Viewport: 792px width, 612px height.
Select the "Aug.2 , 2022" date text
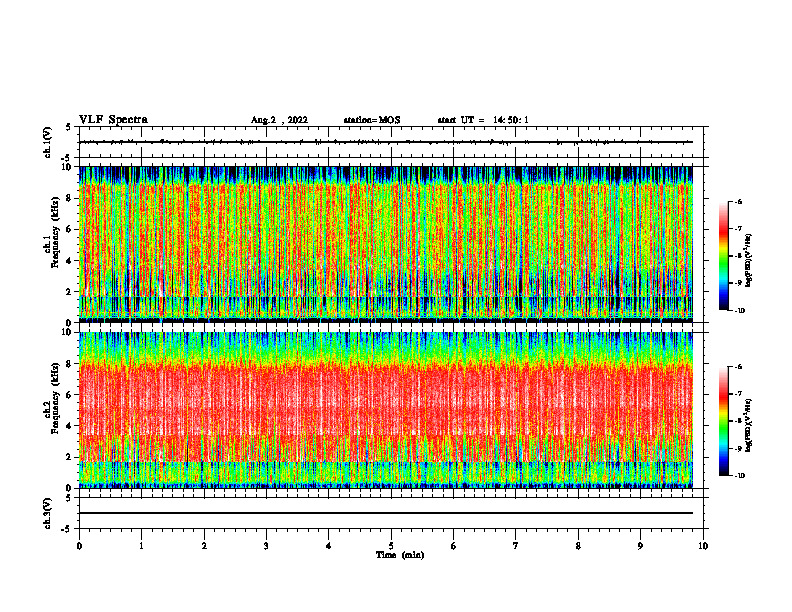point(279,120)
